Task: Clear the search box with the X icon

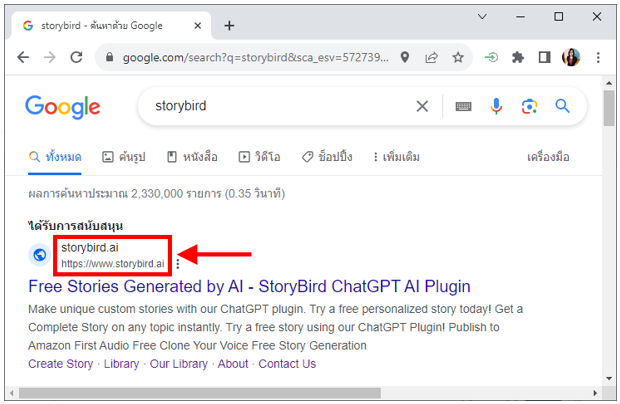Action: 422,106
